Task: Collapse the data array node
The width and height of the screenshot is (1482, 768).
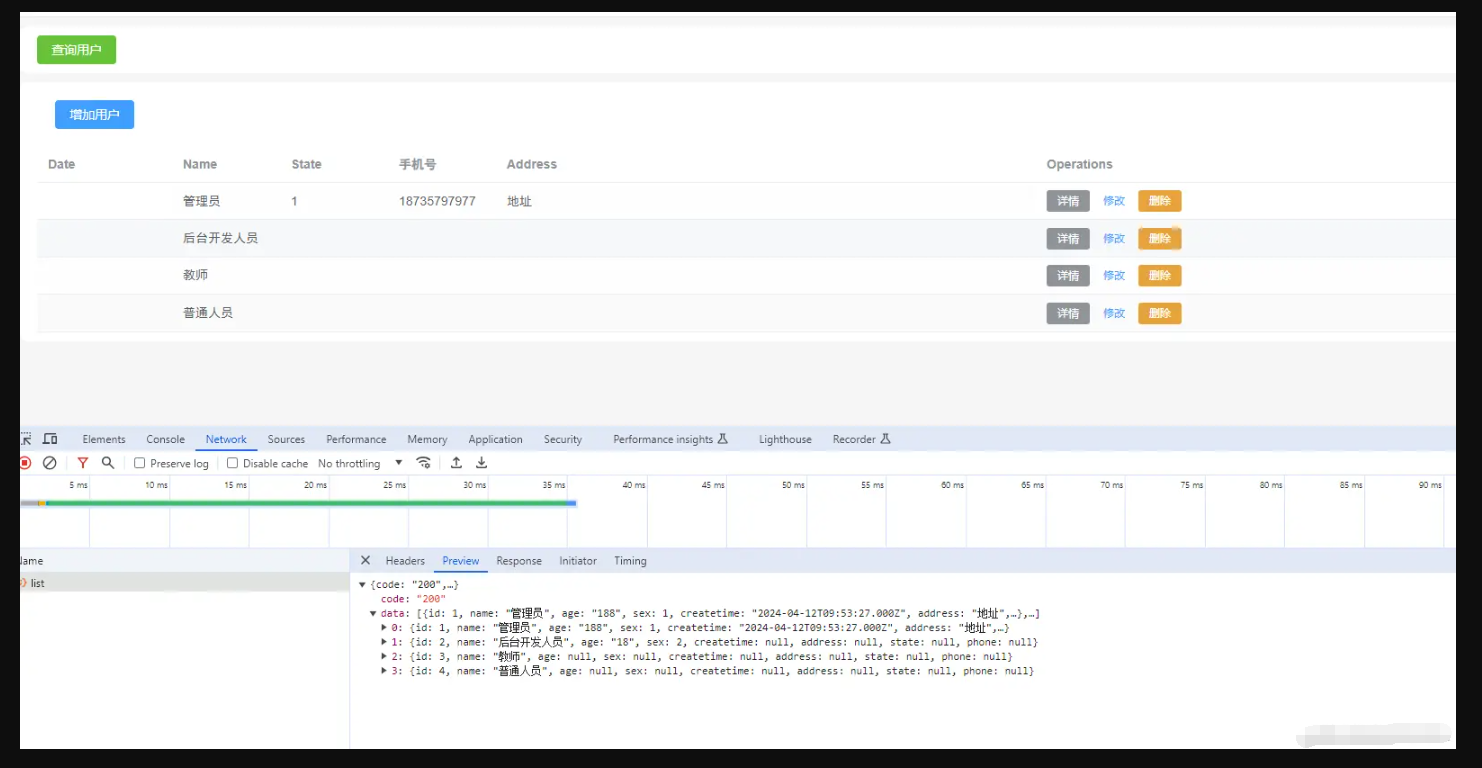Action: point(373,614)
